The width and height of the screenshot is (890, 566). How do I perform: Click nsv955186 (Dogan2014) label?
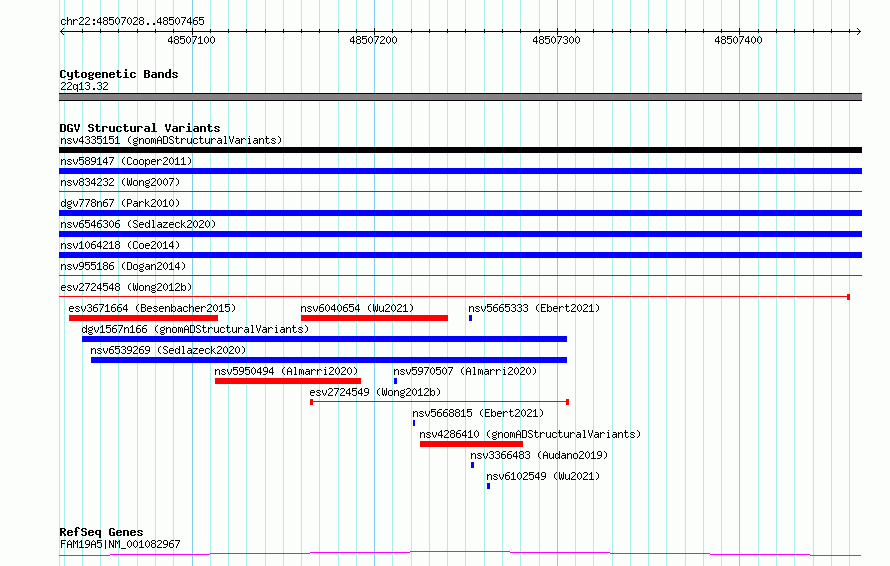[123, 266]
